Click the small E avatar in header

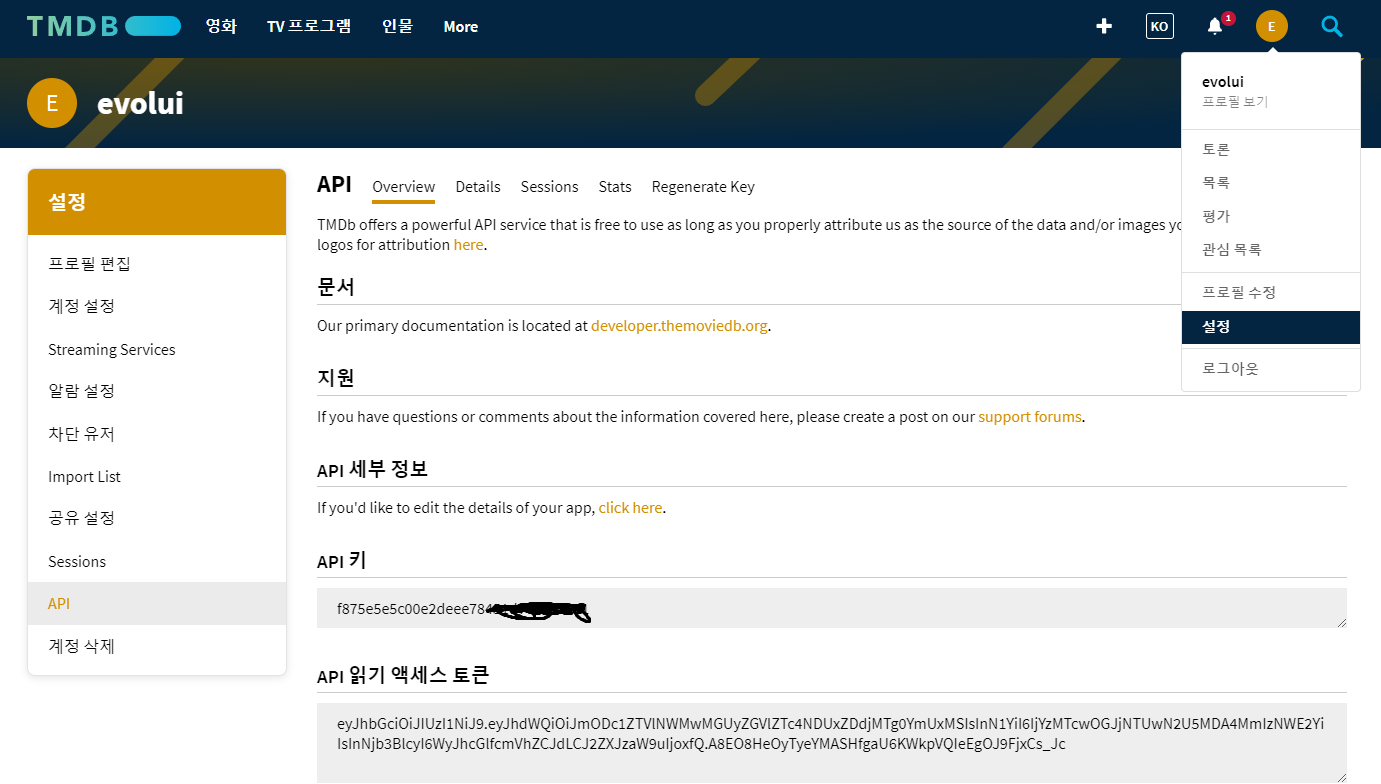(x=1272, y=26)
